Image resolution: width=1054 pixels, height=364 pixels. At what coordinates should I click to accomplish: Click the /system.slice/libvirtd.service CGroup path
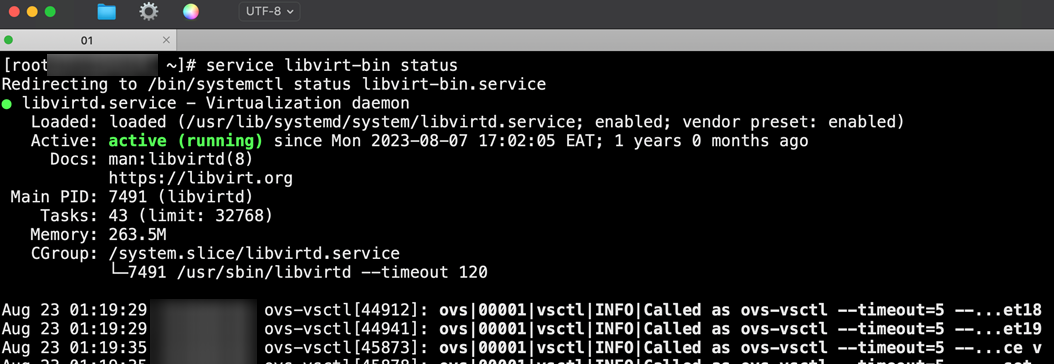coord(254,254)
